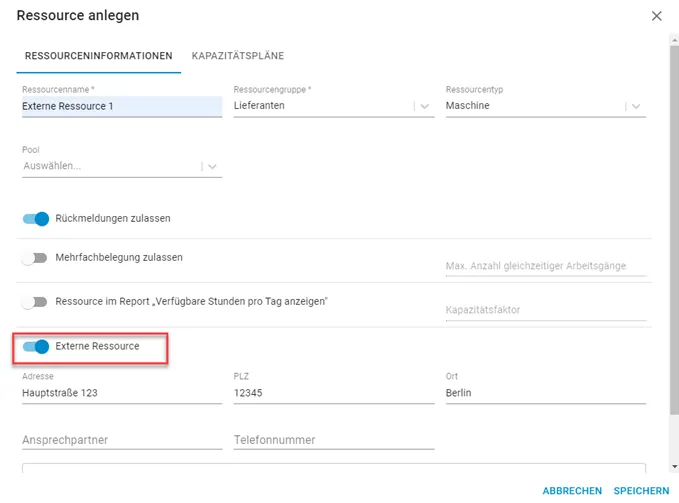Screen dimensions: 679x503
Task: Click the Kapazitätsfaktor field
Action: pos(546,310)
